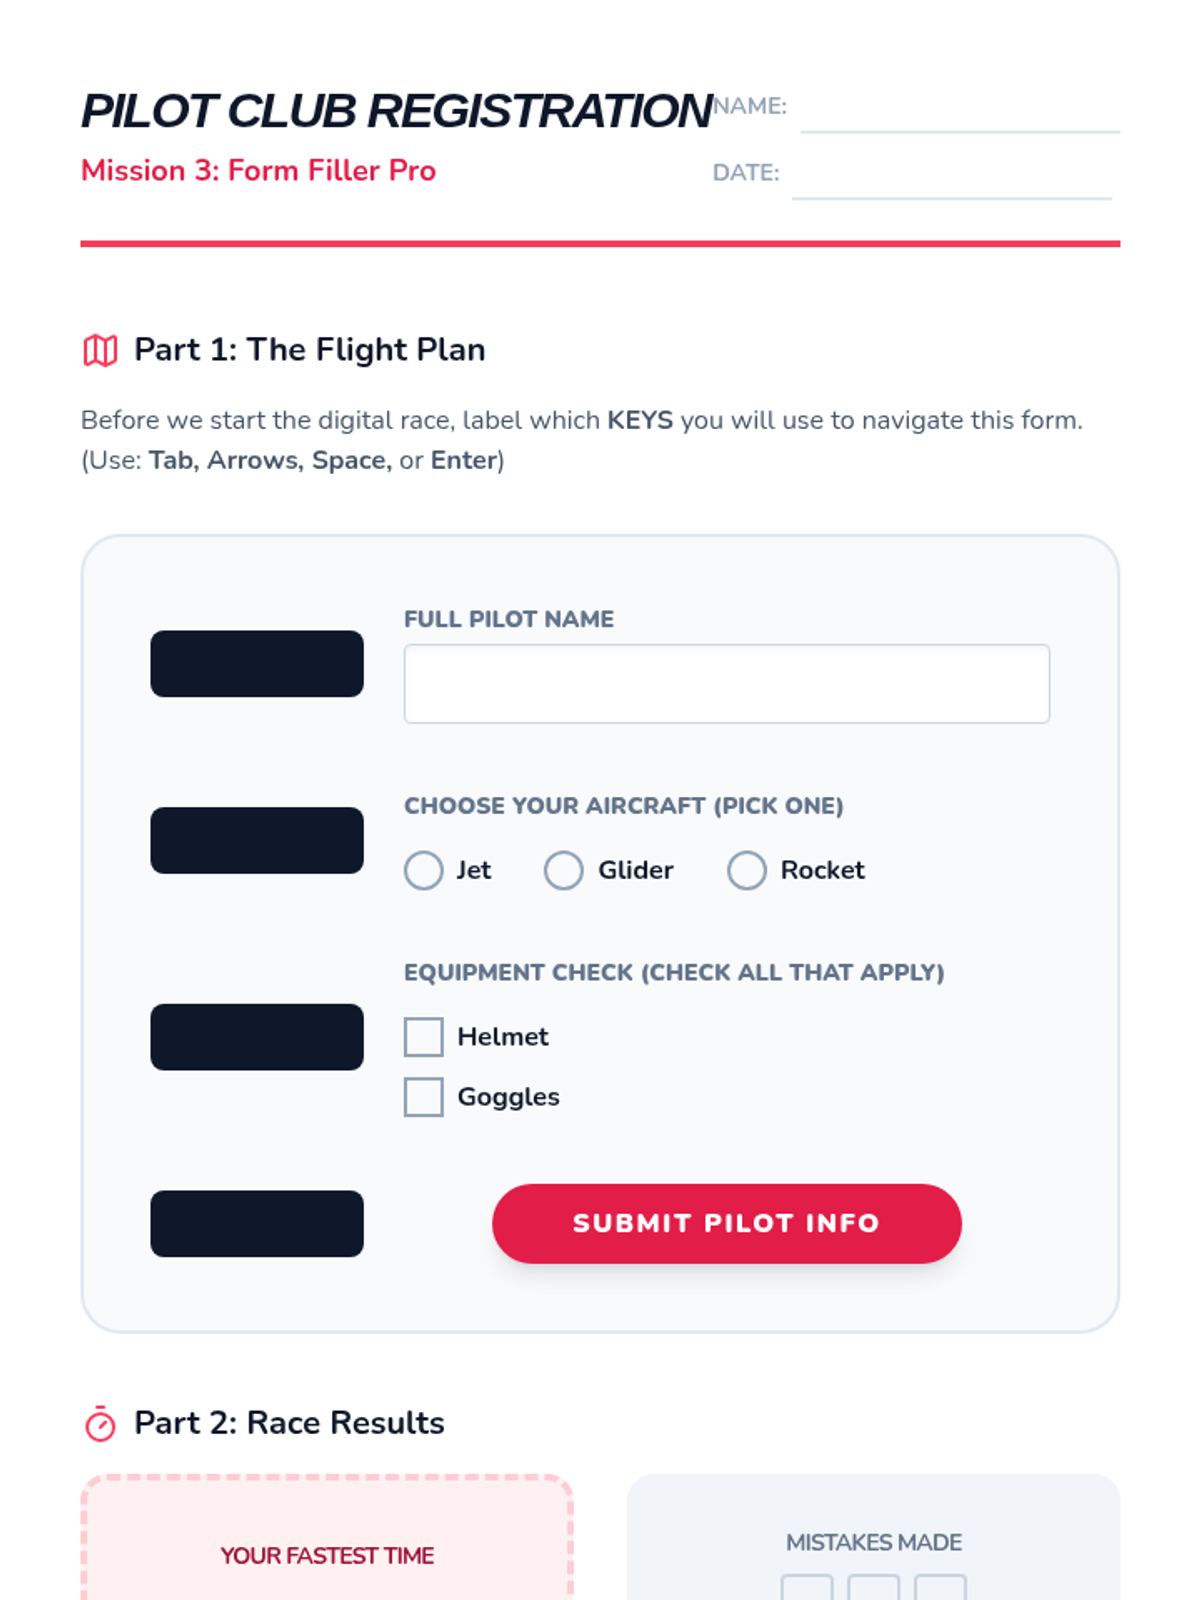Tick the Goggles equipment checkbox
The height and width of the screenshot is (1600, 1200).
424,1097
